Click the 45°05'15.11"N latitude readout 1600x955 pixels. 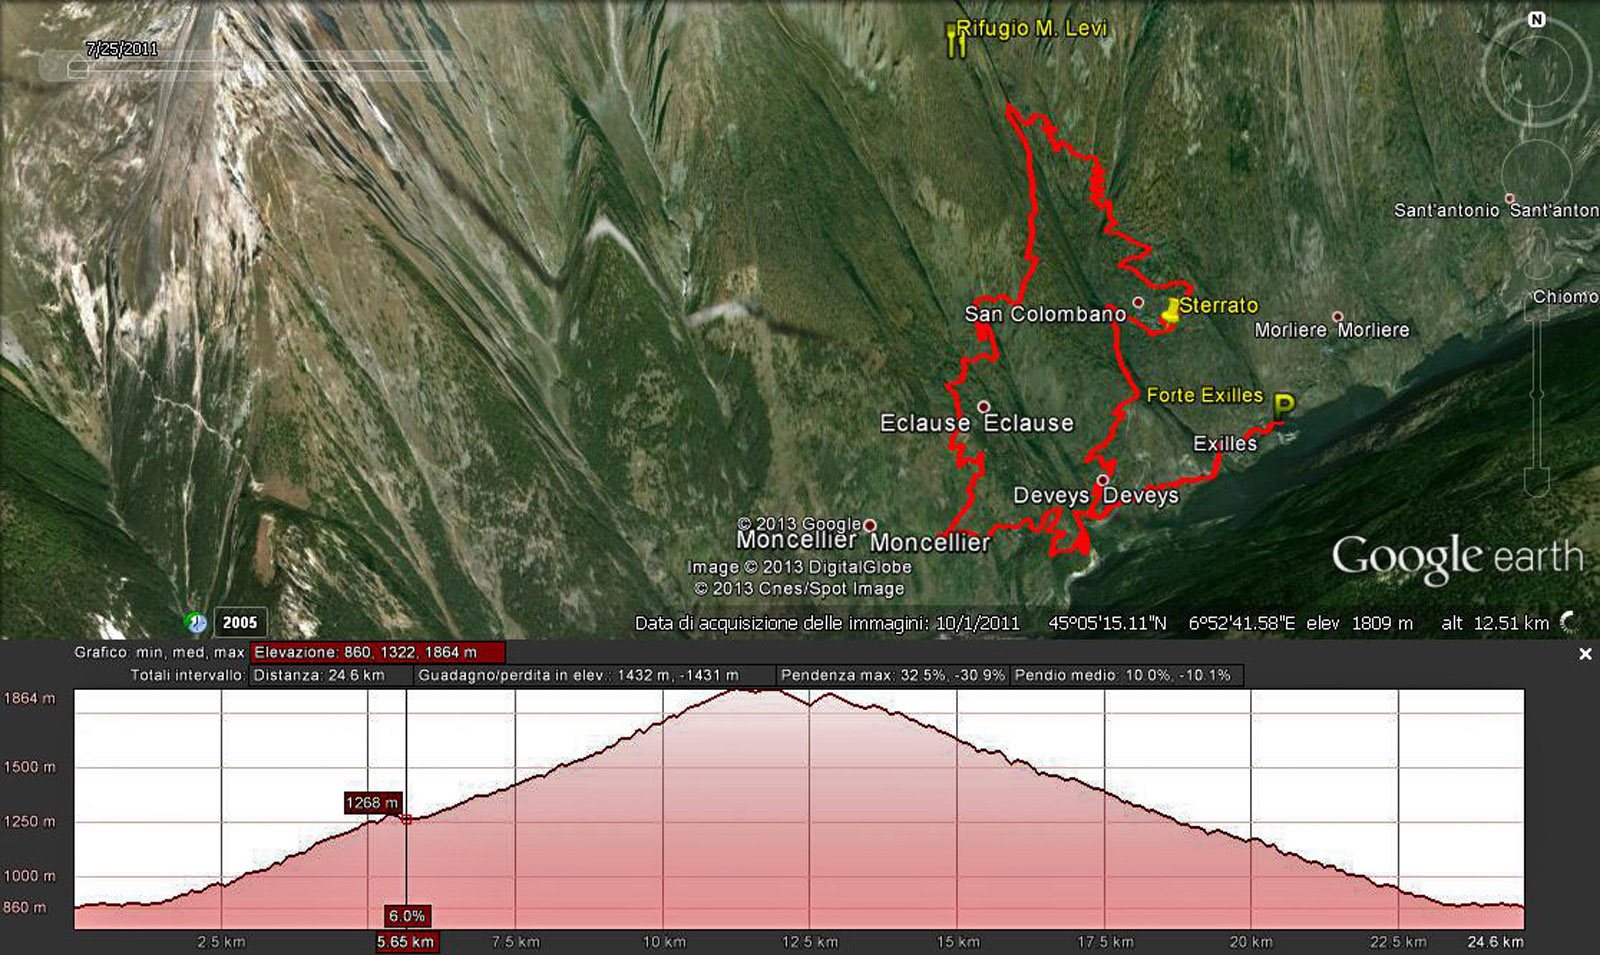coord(1107,623)
